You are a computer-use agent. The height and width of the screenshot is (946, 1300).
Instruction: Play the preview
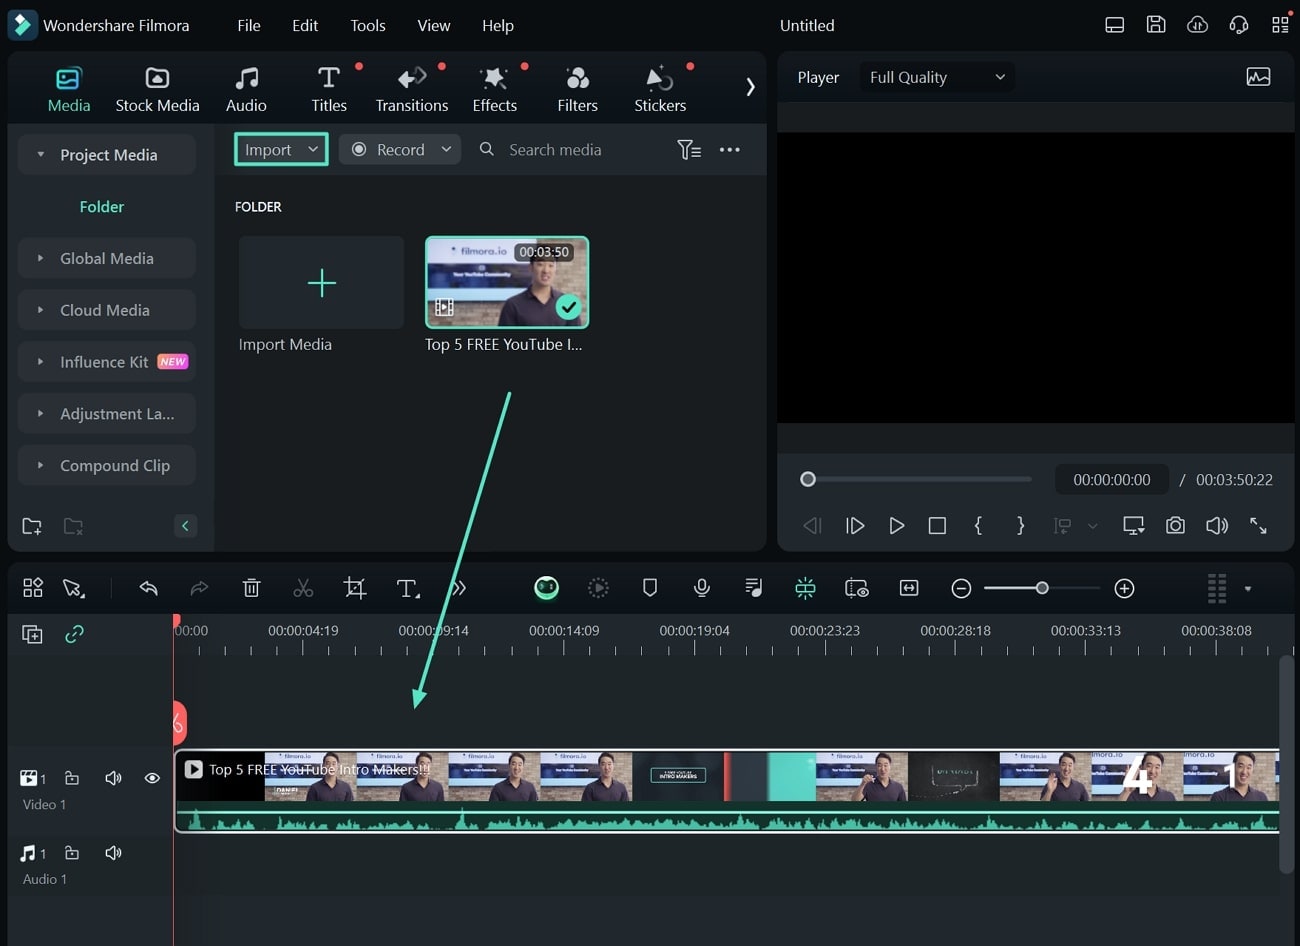[x=897, y=526]
